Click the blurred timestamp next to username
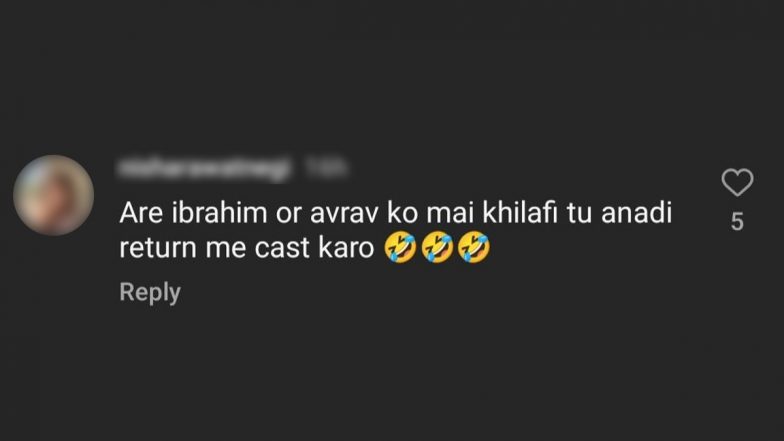This screenshot has width=784, height=441. coord(326,168)
